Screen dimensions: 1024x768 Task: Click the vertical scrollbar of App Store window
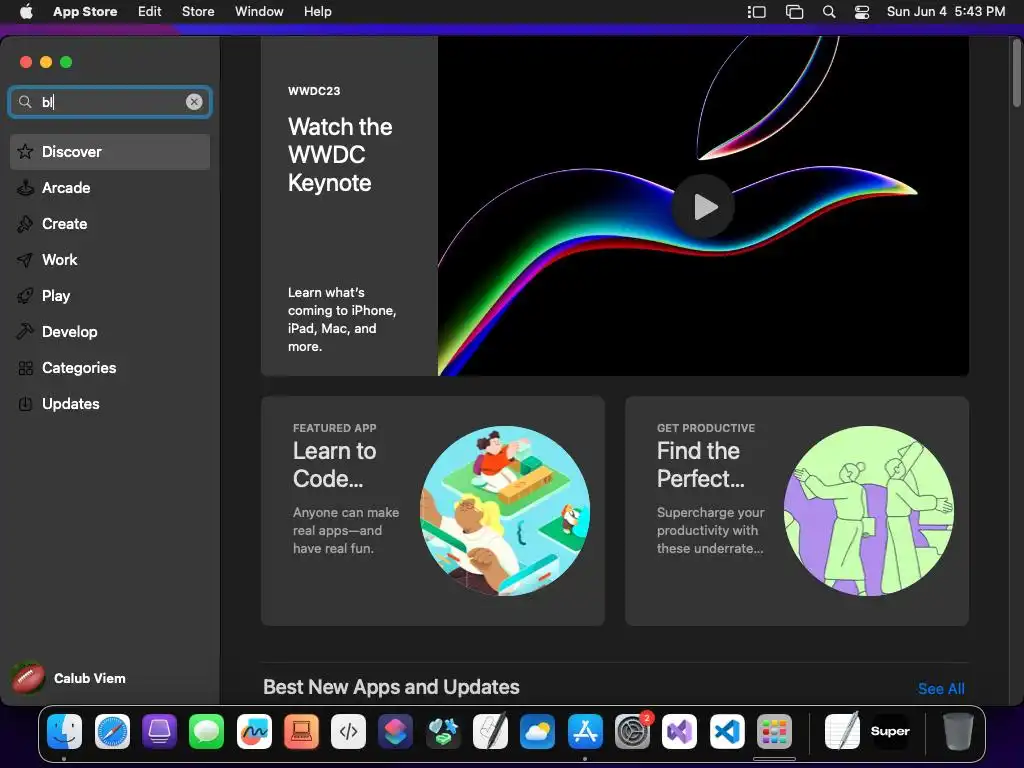[x=1016, y=72]
